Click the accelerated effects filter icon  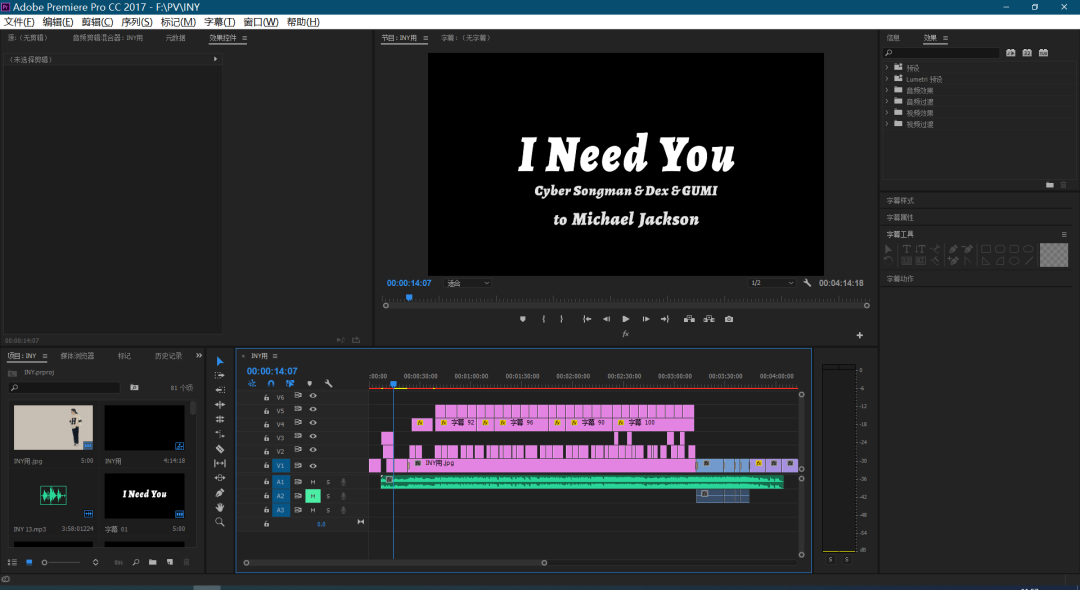[1010, 53]
